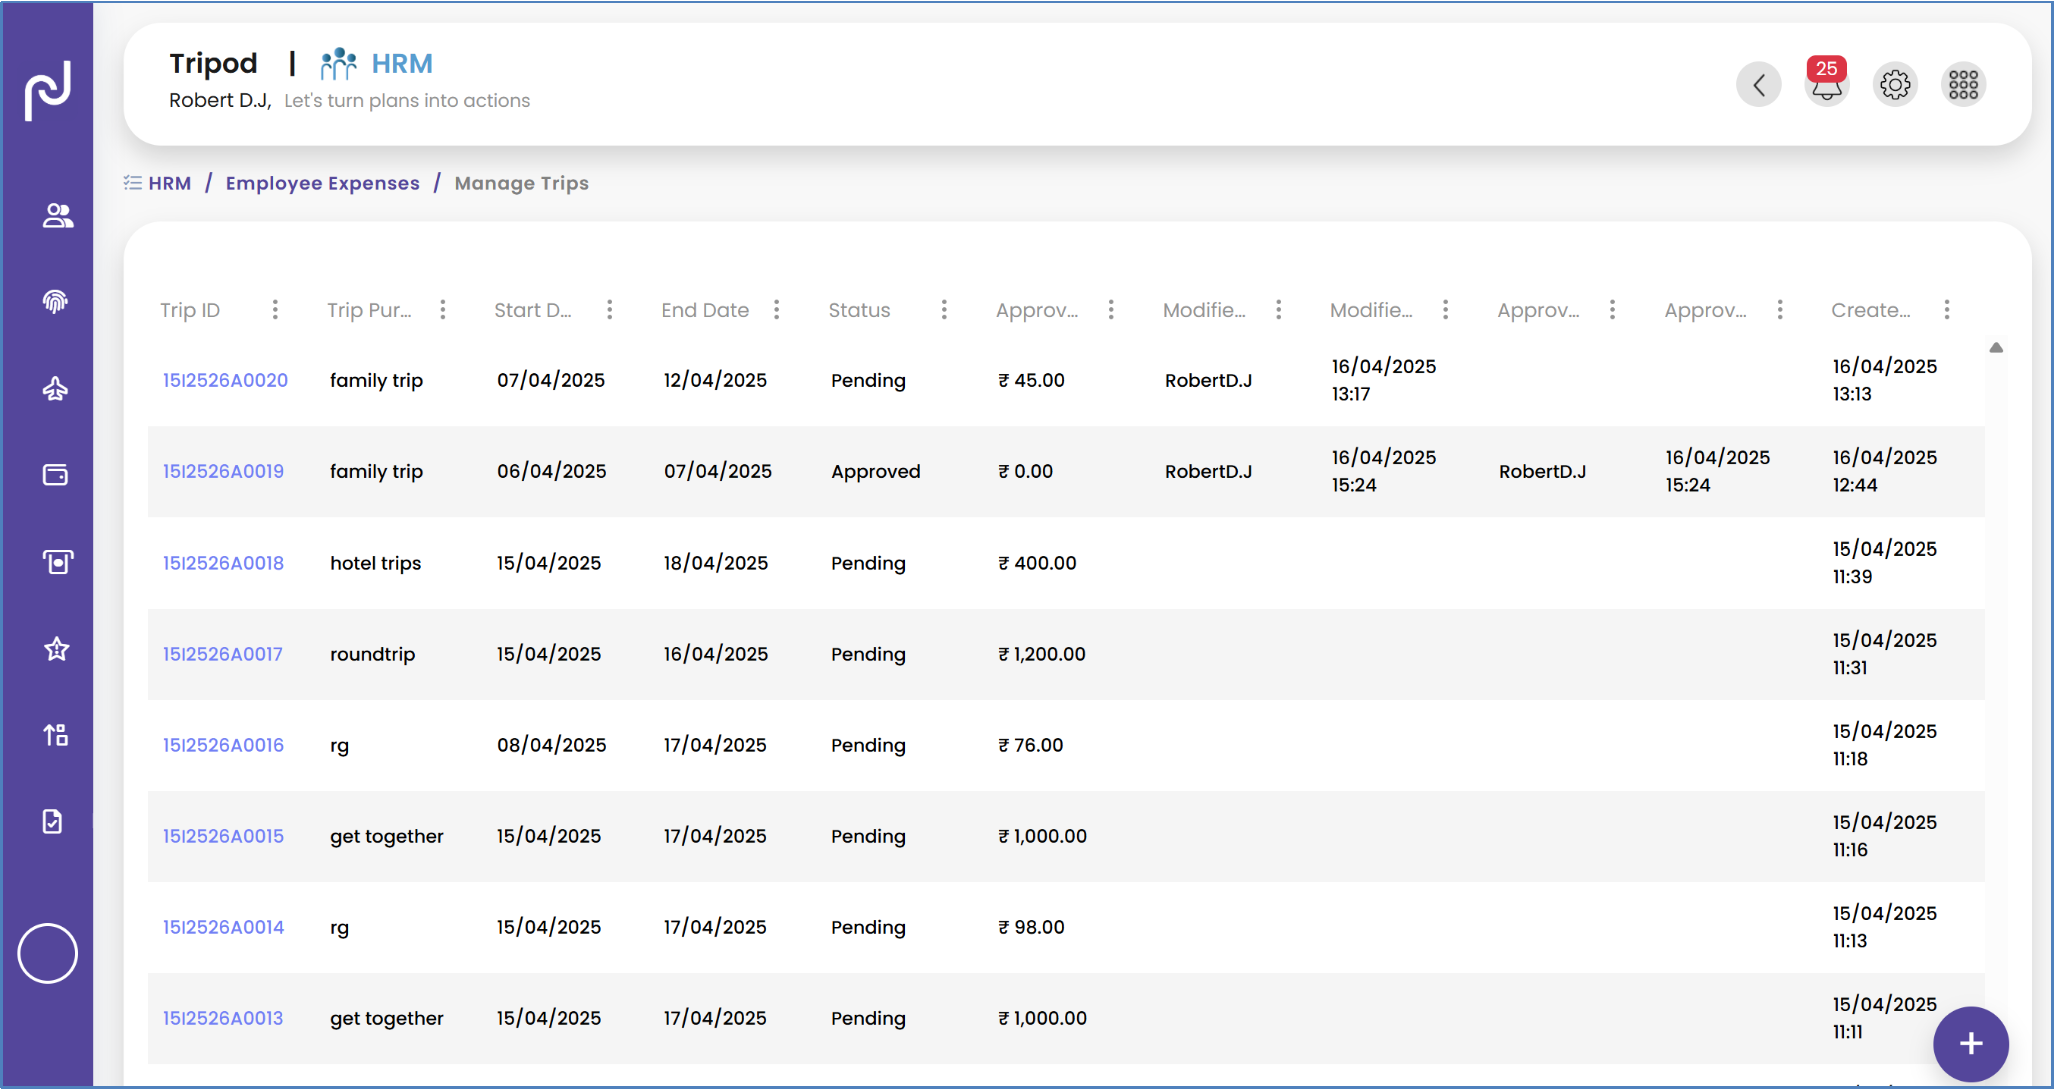Open trip 15I2526A0017
The image size is (2056, 1090).
tap(222, 654)
